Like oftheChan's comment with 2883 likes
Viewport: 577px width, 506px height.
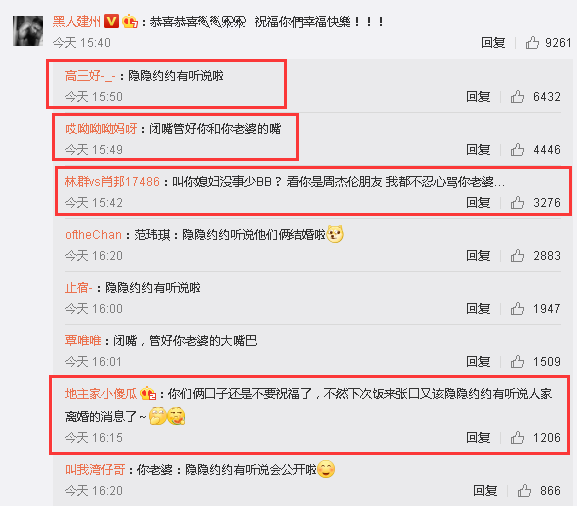click(x=517, y=255)
